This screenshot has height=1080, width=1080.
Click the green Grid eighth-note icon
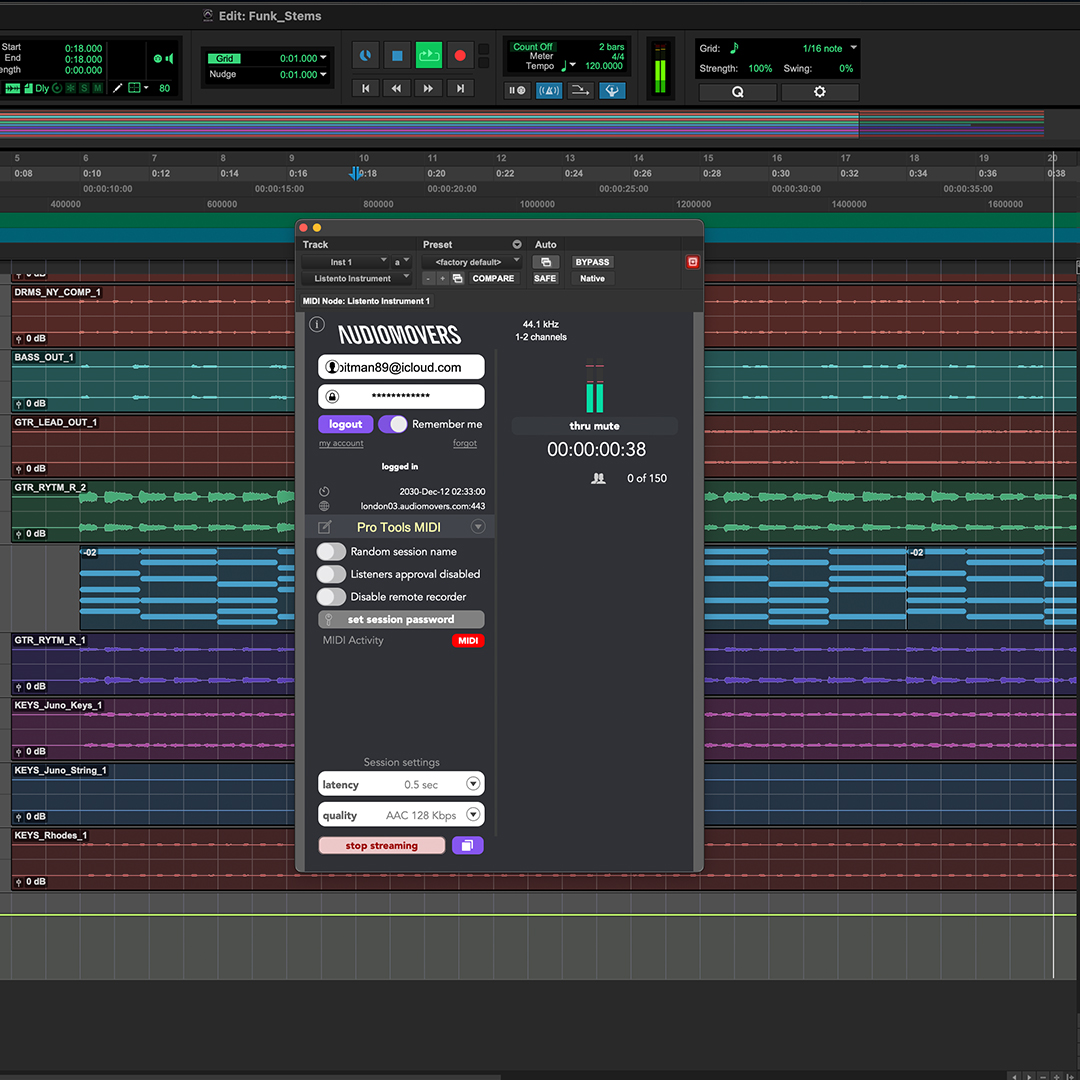734,48
